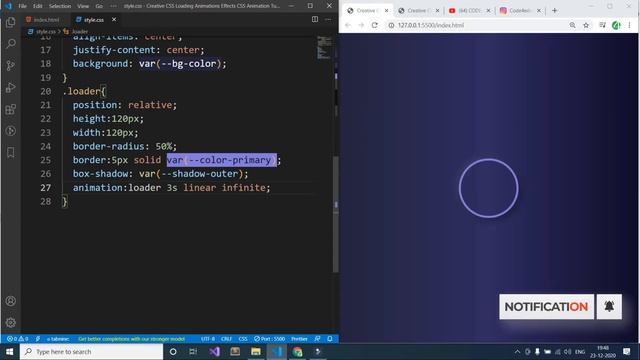The width and height of the screenshot is (640, 360).
Task: Toggle Live Server Port : 5500
Action: click(x=269, y=339)
